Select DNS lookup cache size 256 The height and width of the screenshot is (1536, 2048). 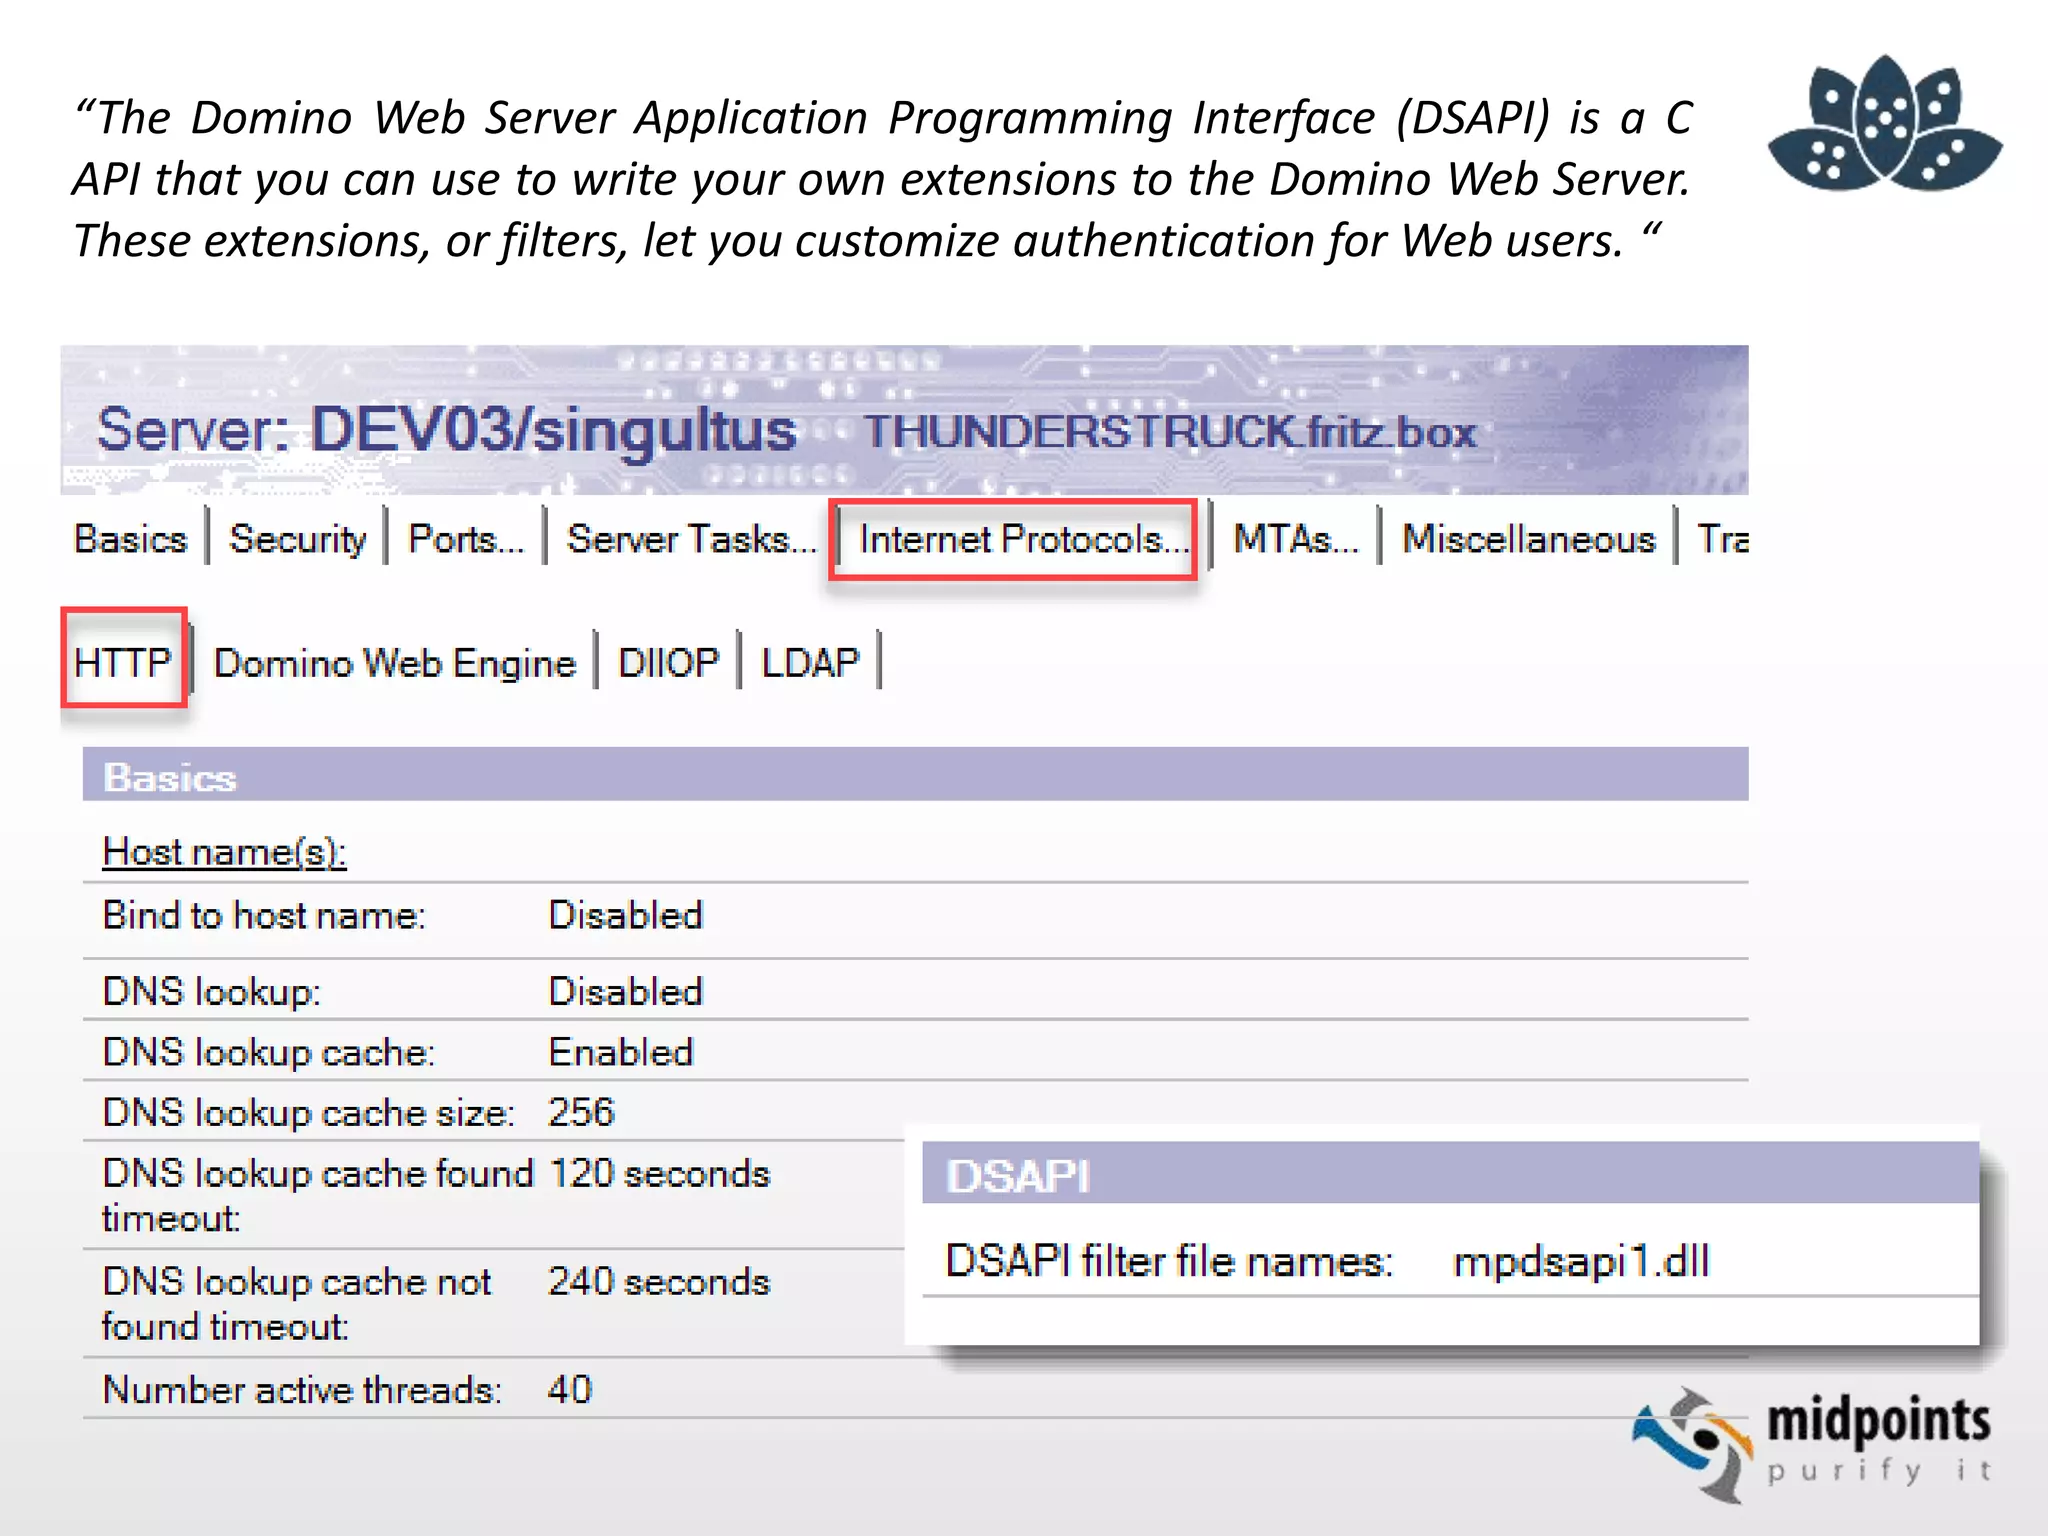pyautogui.click(x=581, y=1112)
